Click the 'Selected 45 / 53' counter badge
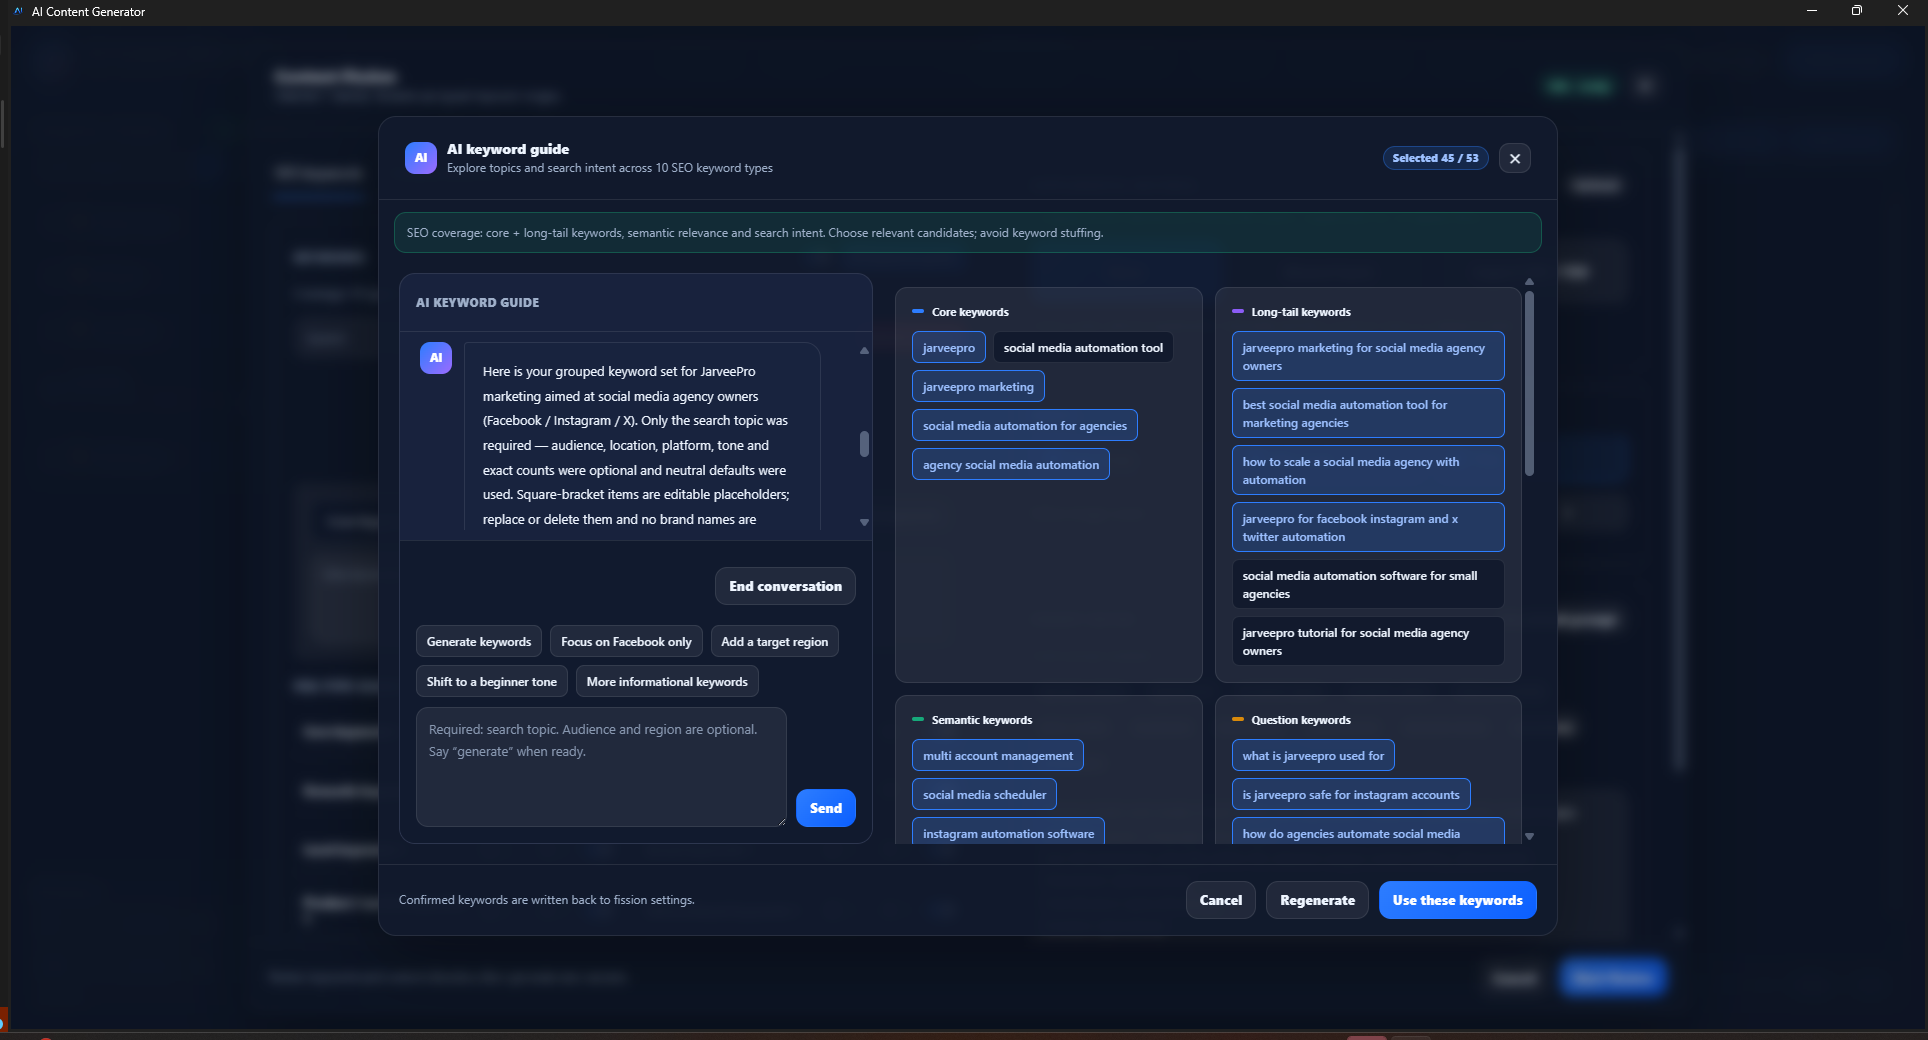The image size is (1928, 1040). tap(1435, 158)
